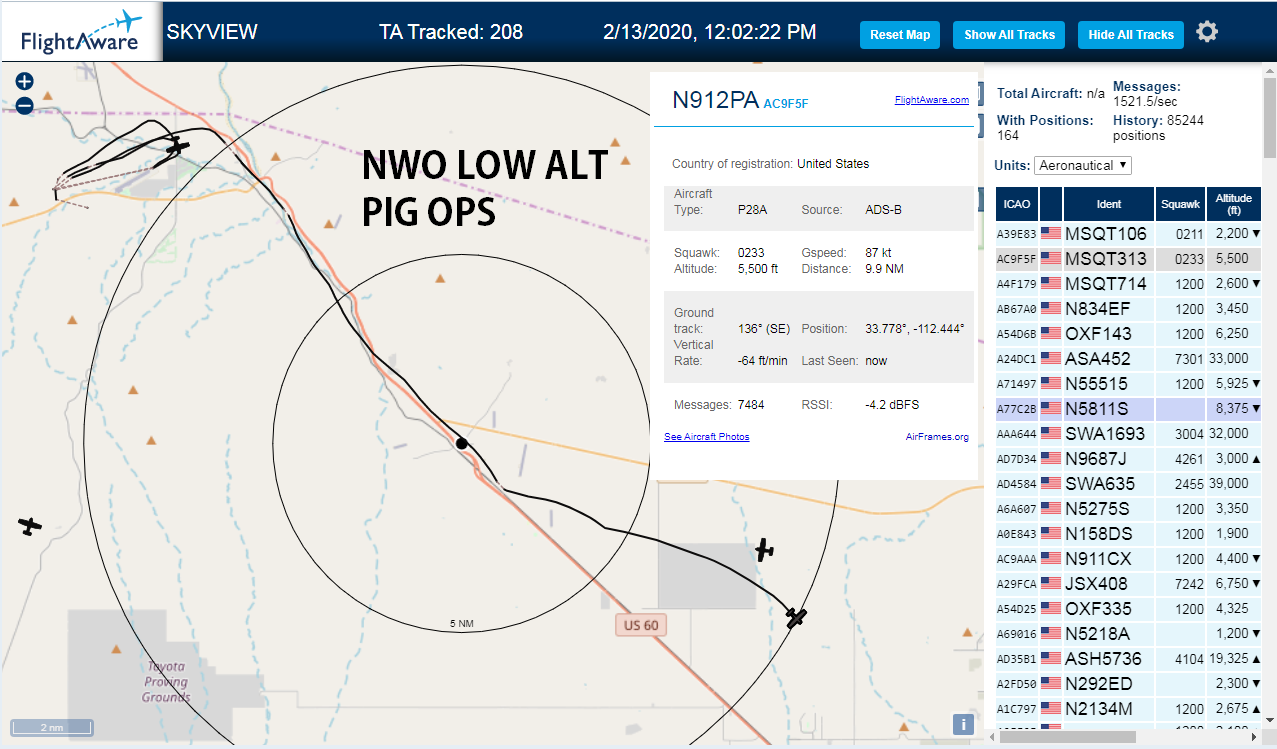Select aircraft N9687J in the list

click(x=1129, y=458)
